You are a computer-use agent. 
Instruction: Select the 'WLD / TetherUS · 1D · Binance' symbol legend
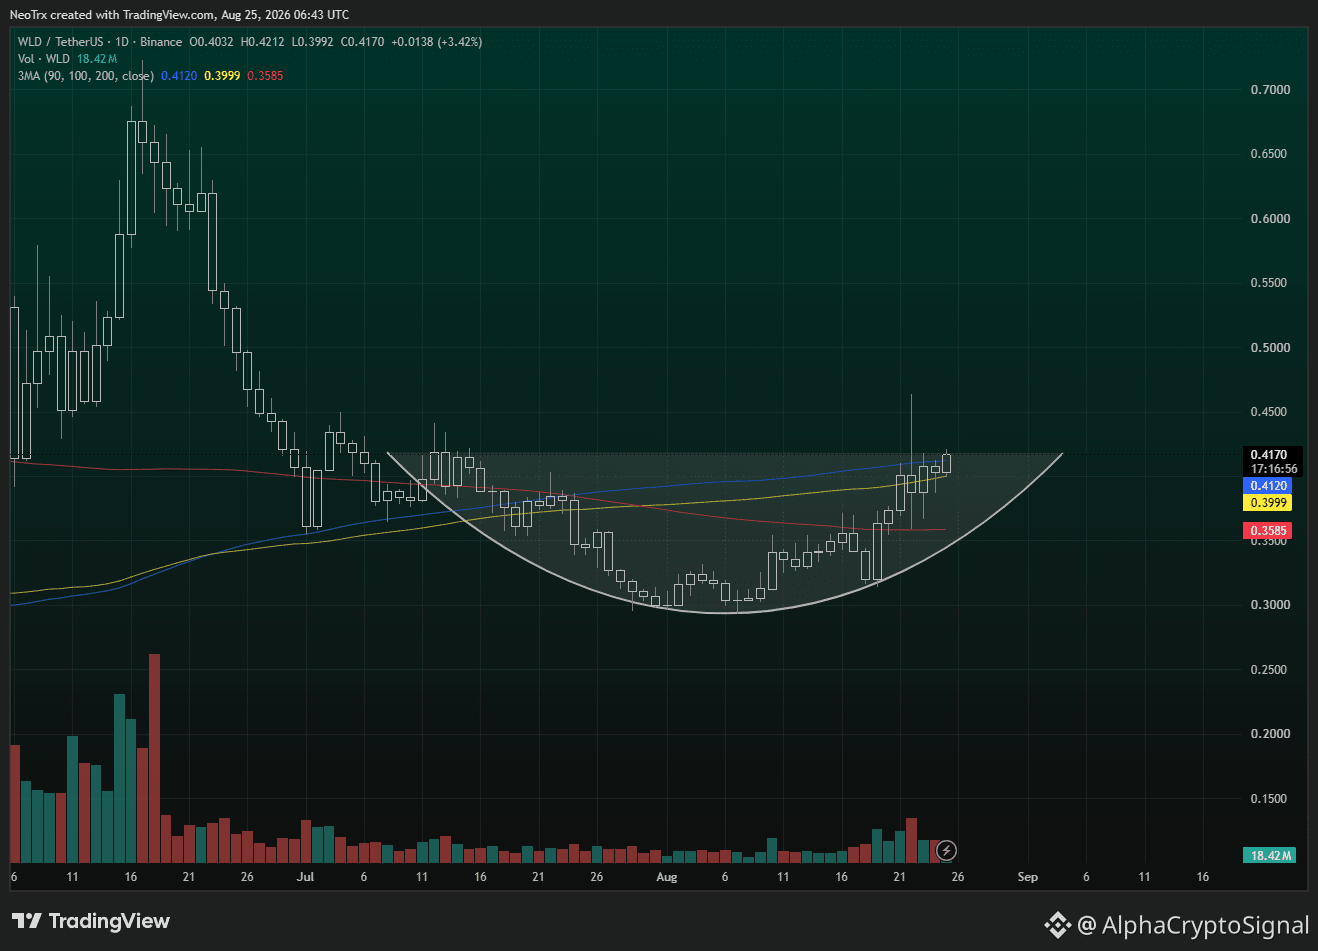click(x=100, y=42)
